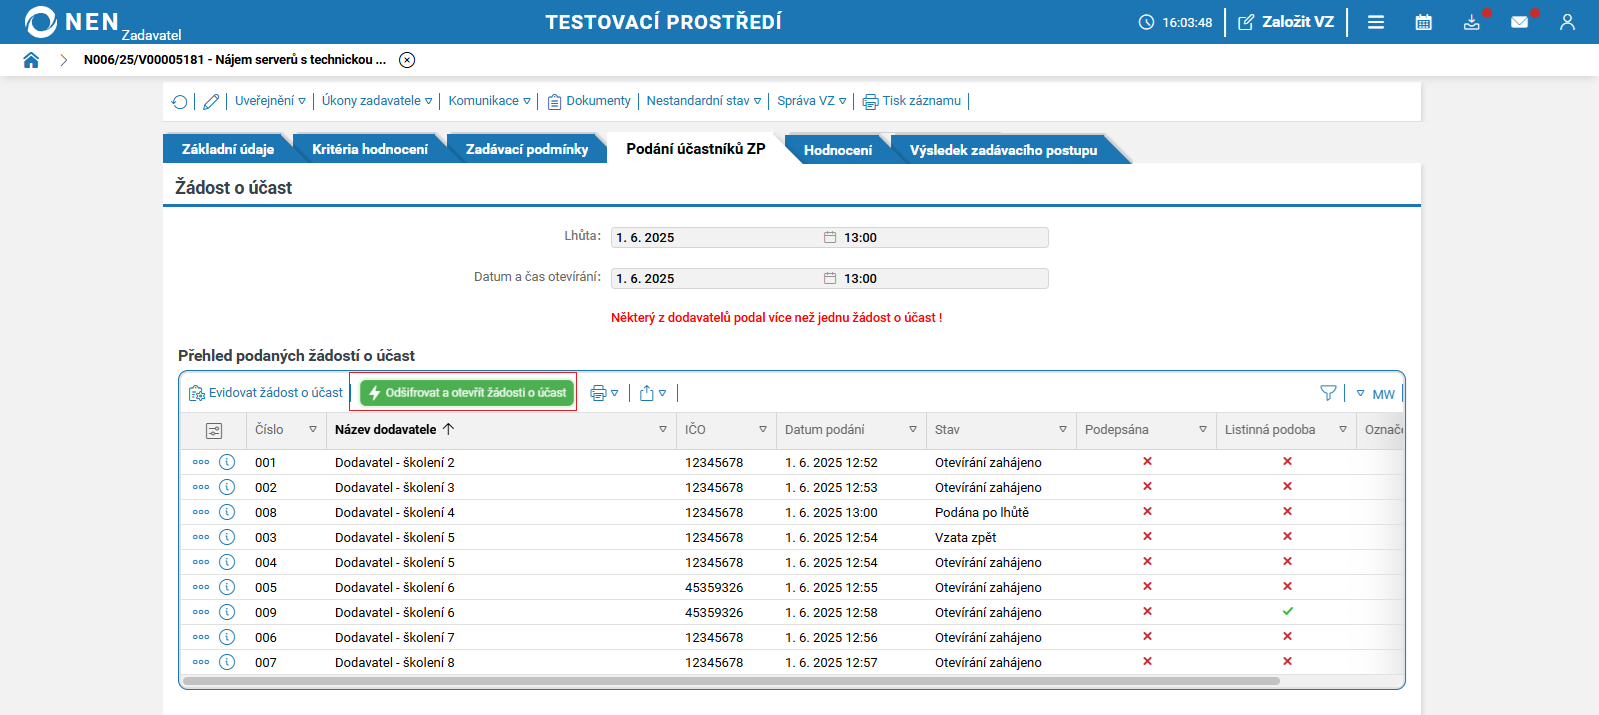This screenshot has height=715, width=1599.
Task: Click the refresh icon in the toolbar
Action: 180,102
